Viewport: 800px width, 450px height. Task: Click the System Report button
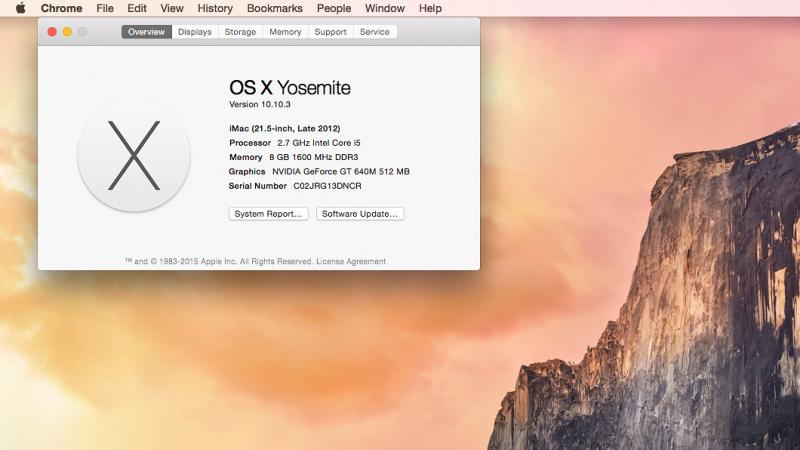tap(268, 214)
